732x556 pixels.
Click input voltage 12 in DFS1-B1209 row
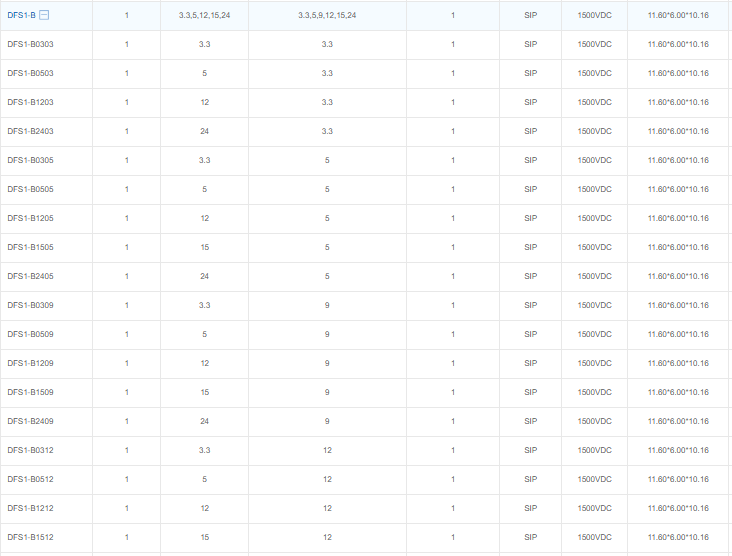pyautogui.click(x=204, y=363)
